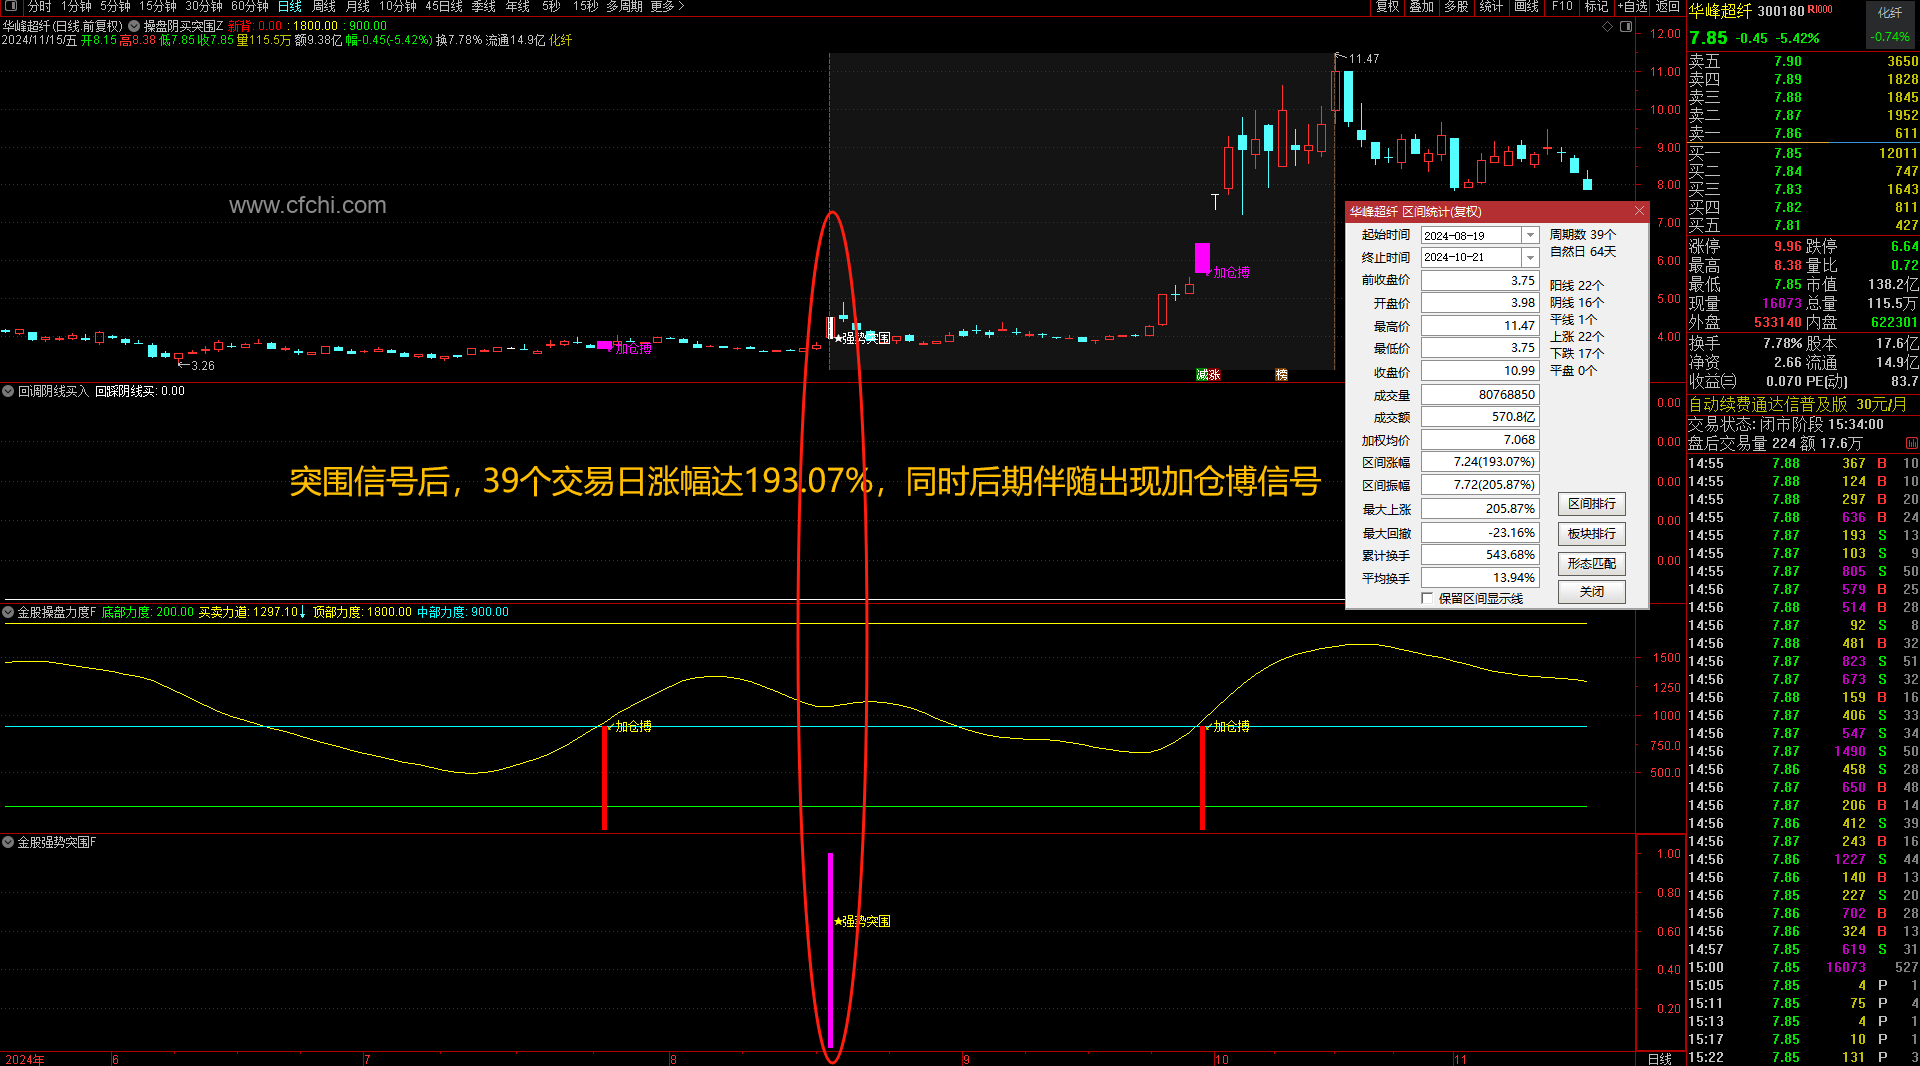This screenshot has width=1920, height=1066.
Task: Select the 45日线 period tab
Action: pyautogui.click(x=444, y=6)
